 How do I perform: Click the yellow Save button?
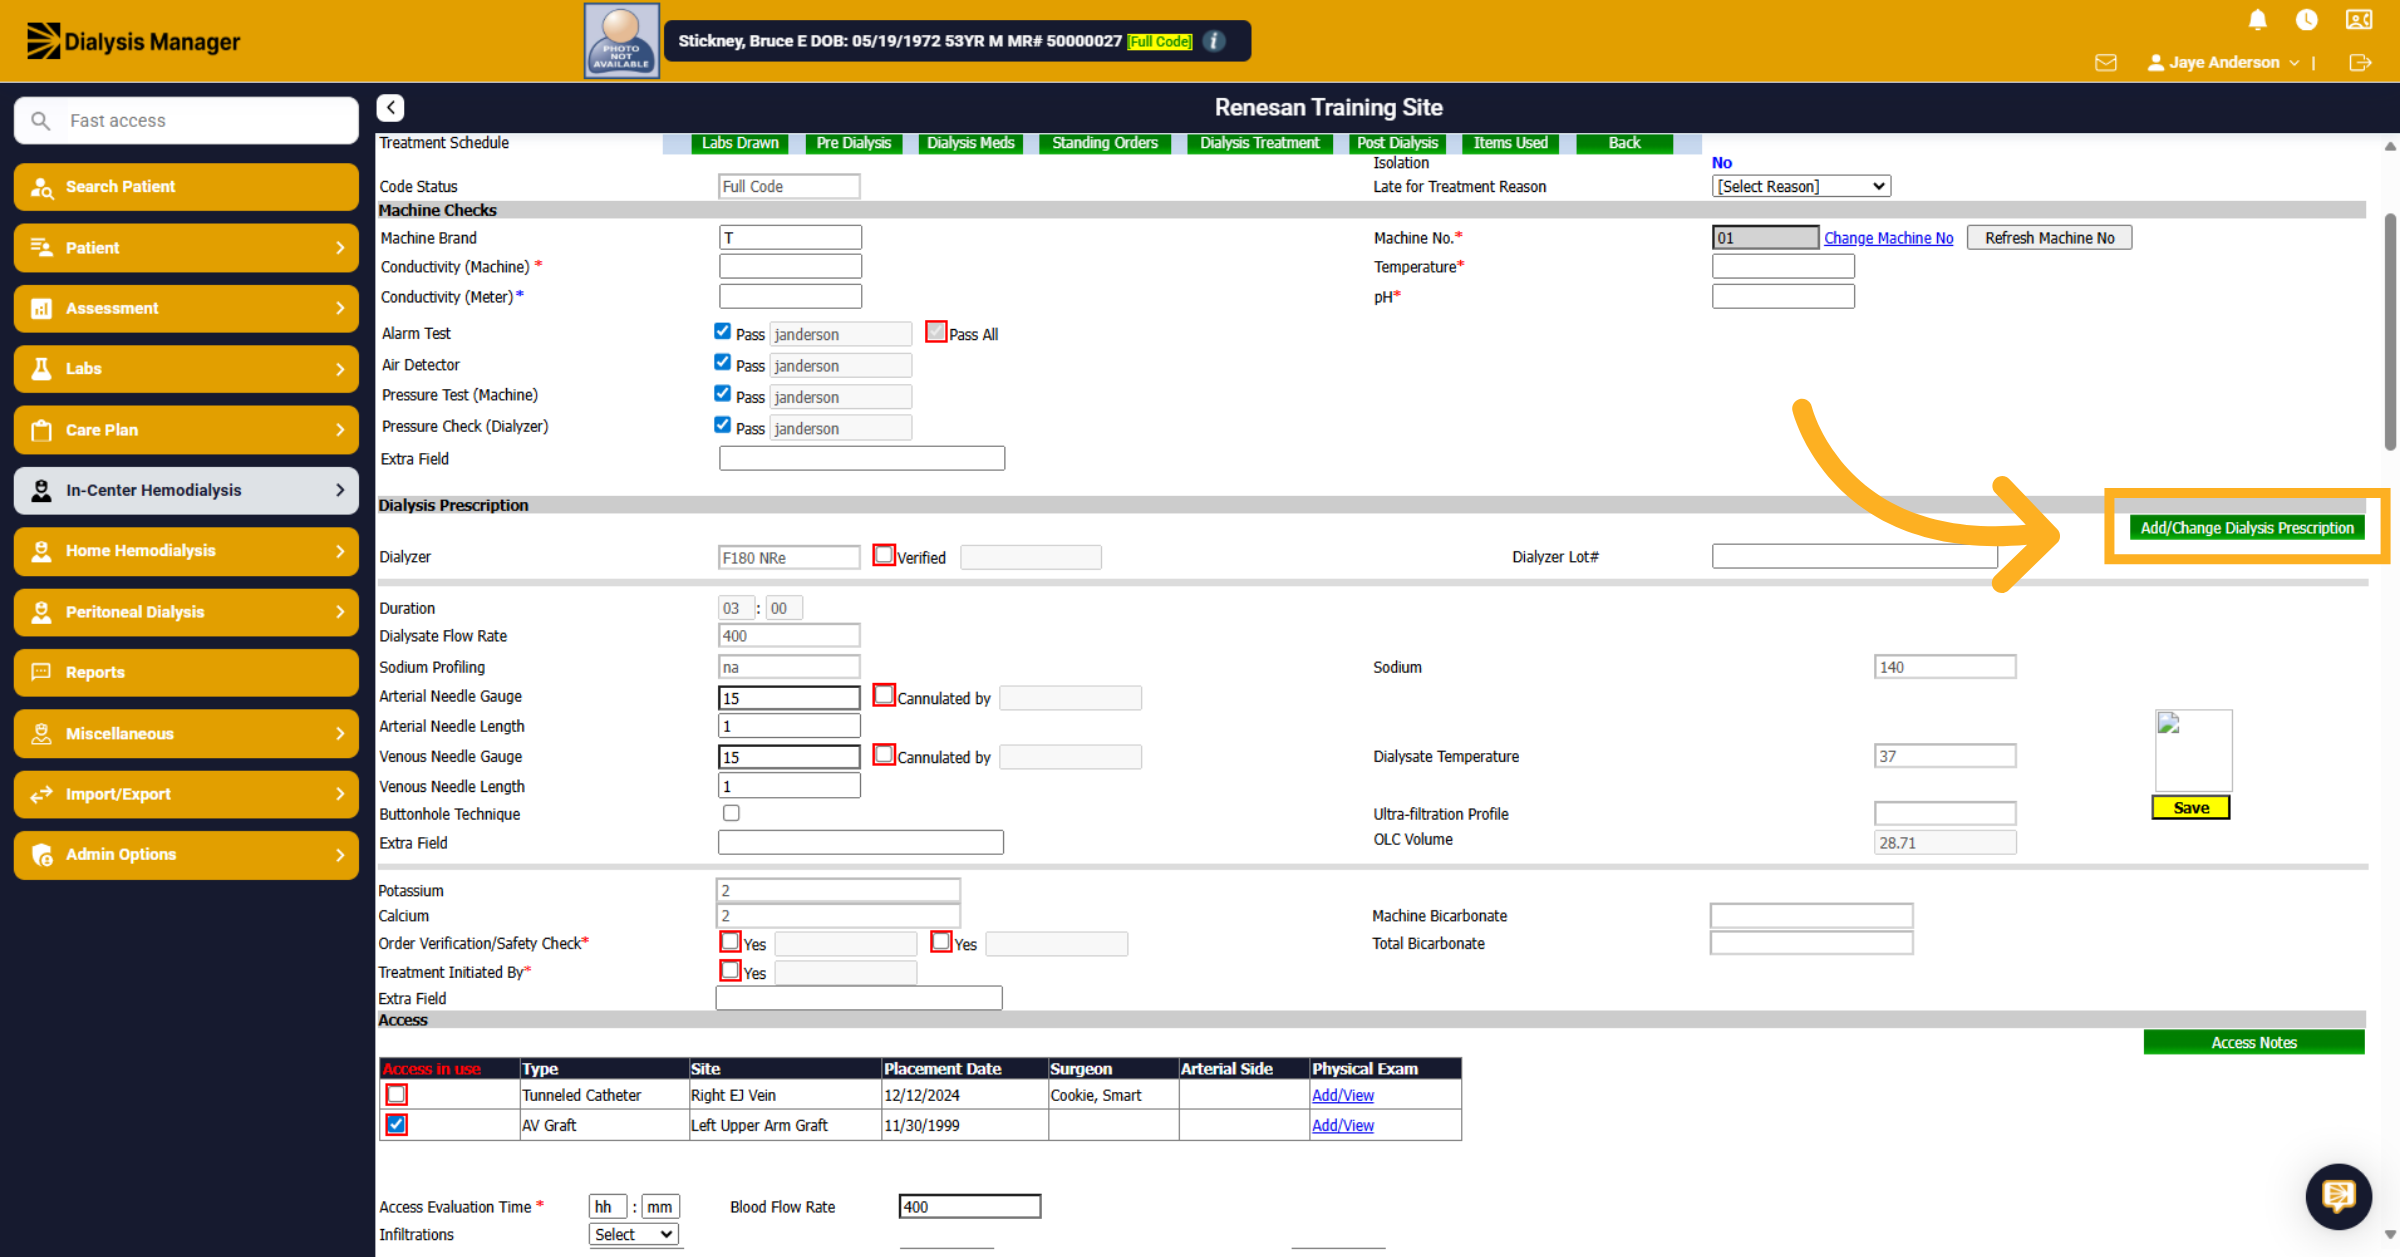pyautogui.click(x=2191, y=808)
